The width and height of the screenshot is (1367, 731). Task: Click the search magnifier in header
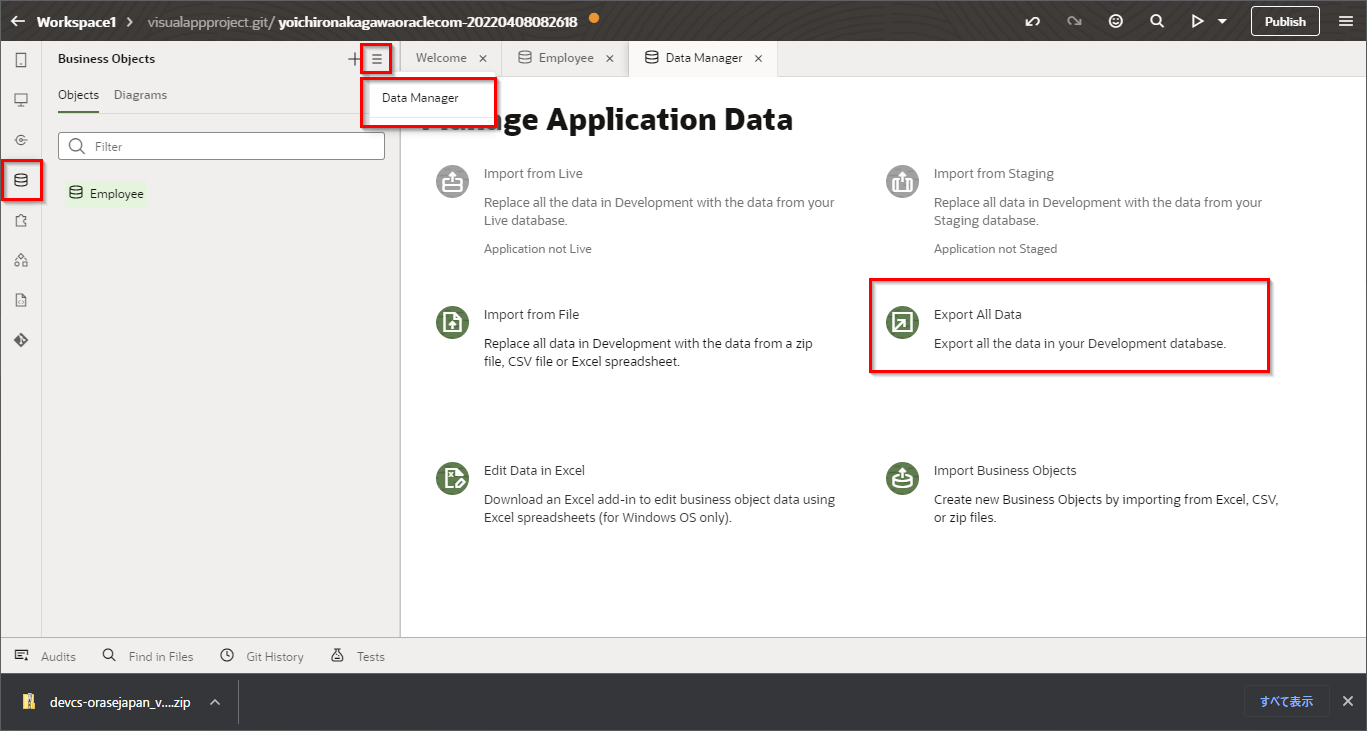pos(1157,21)
